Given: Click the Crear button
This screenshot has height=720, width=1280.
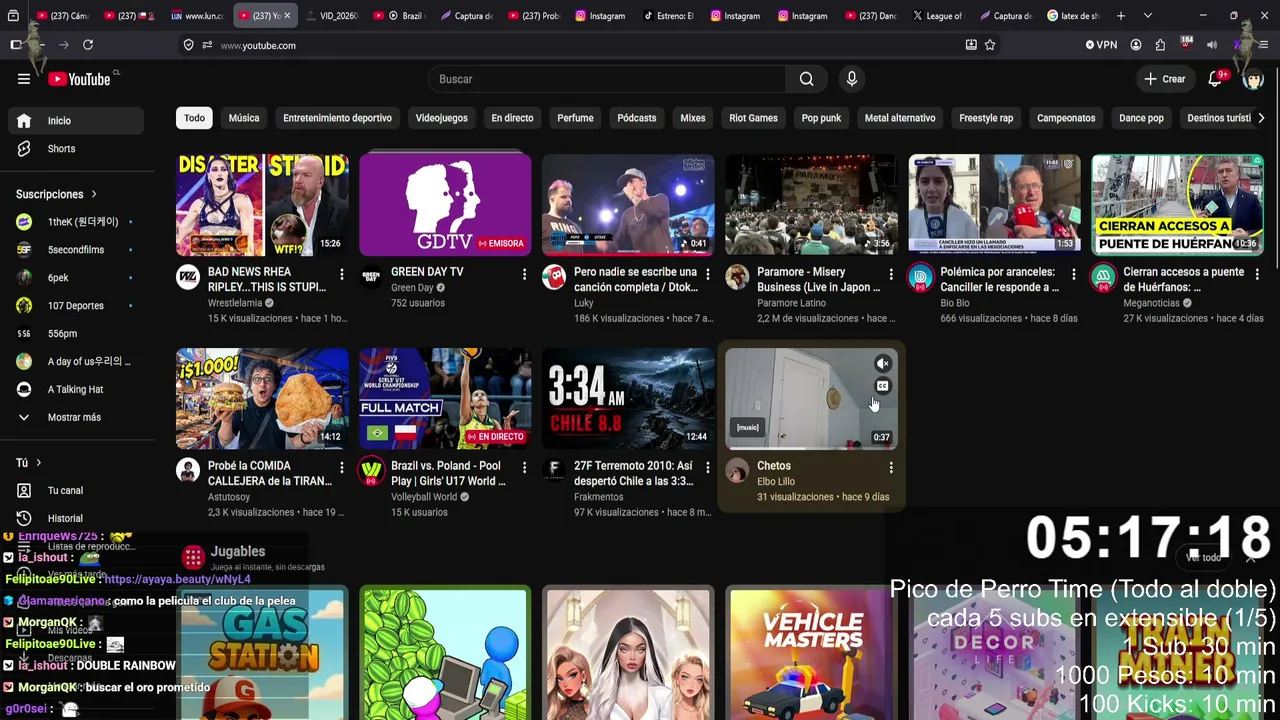Looking at the screenshot, I should (1165, 79).
